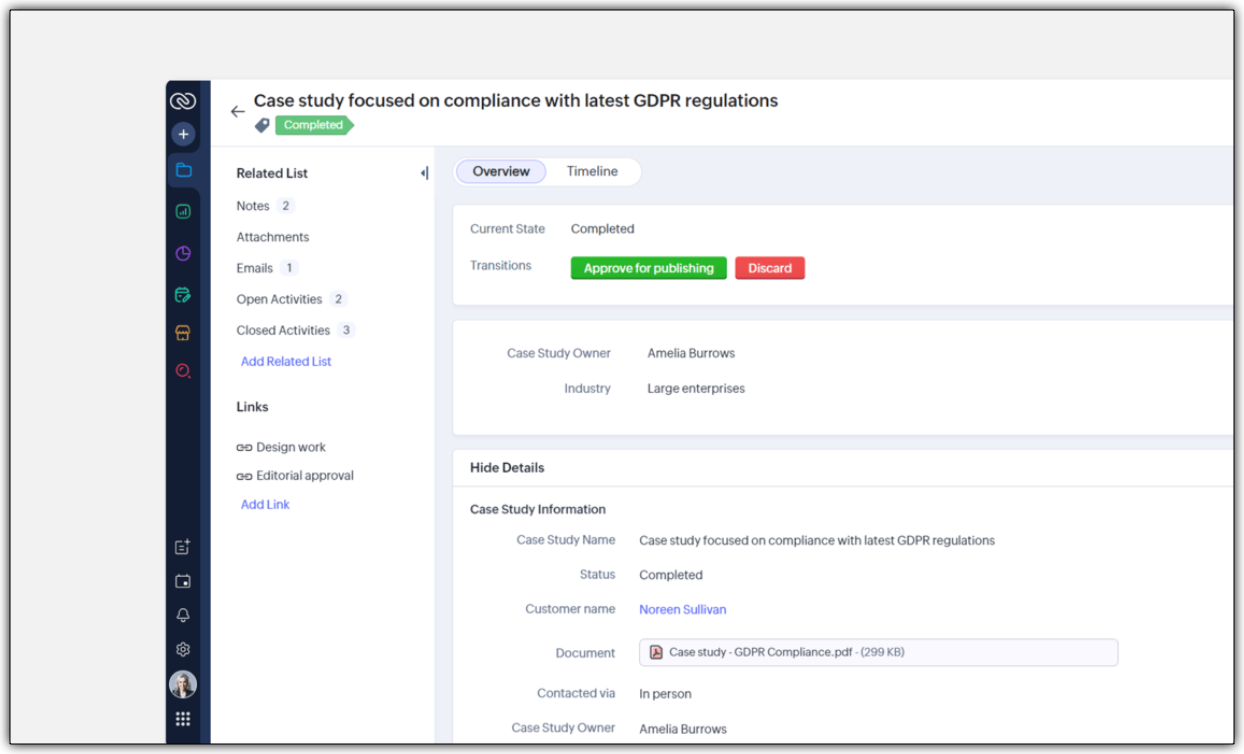The width and height of the screenshot is (1244, 754).
Task: Switch to the Timeline tab
Action: point(592,171)
